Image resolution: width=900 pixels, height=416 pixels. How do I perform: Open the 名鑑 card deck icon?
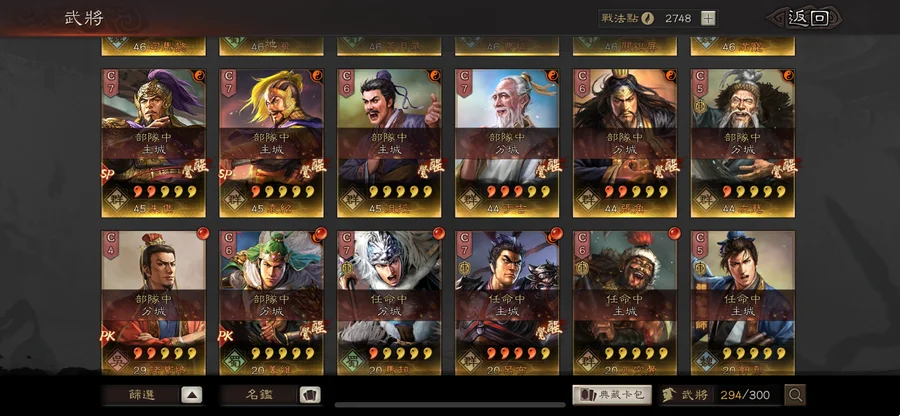(x=310, y=395)
